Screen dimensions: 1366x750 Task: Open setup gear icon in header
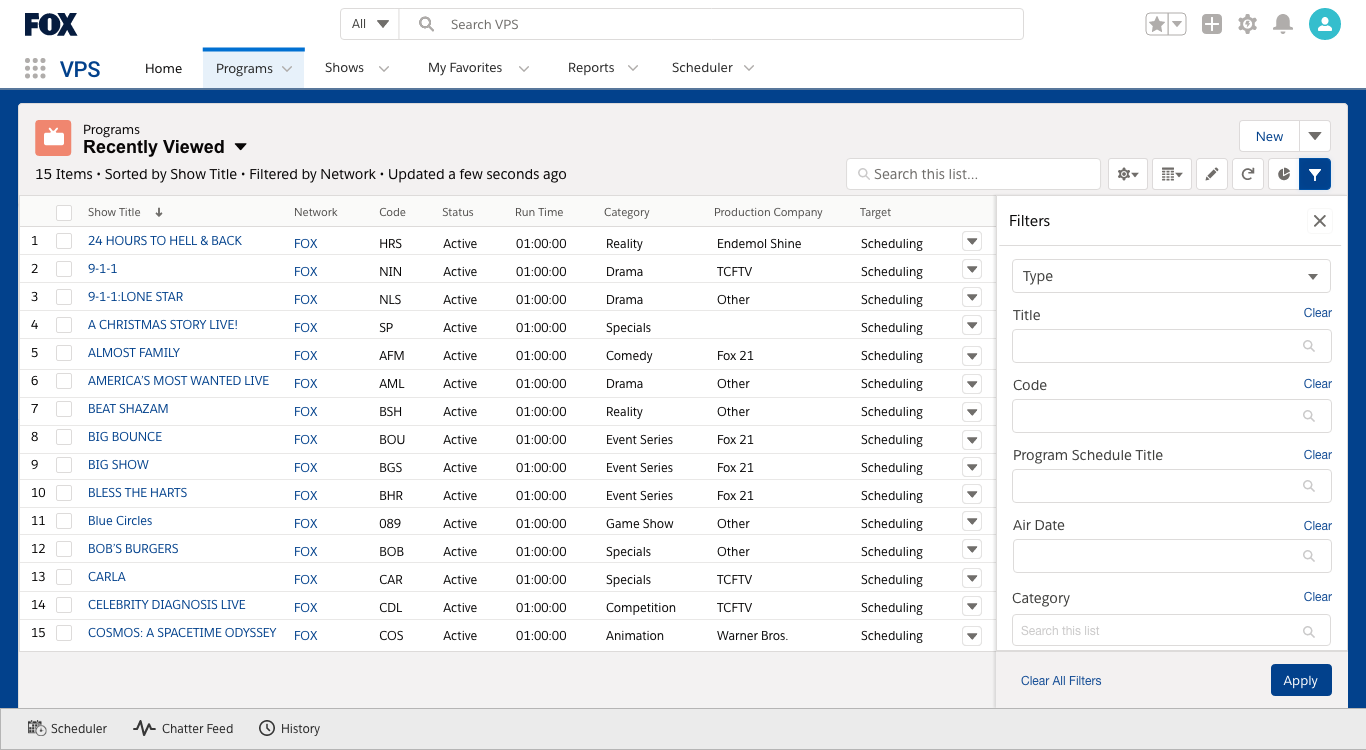pyautogui.click(x=1247, y=24)
